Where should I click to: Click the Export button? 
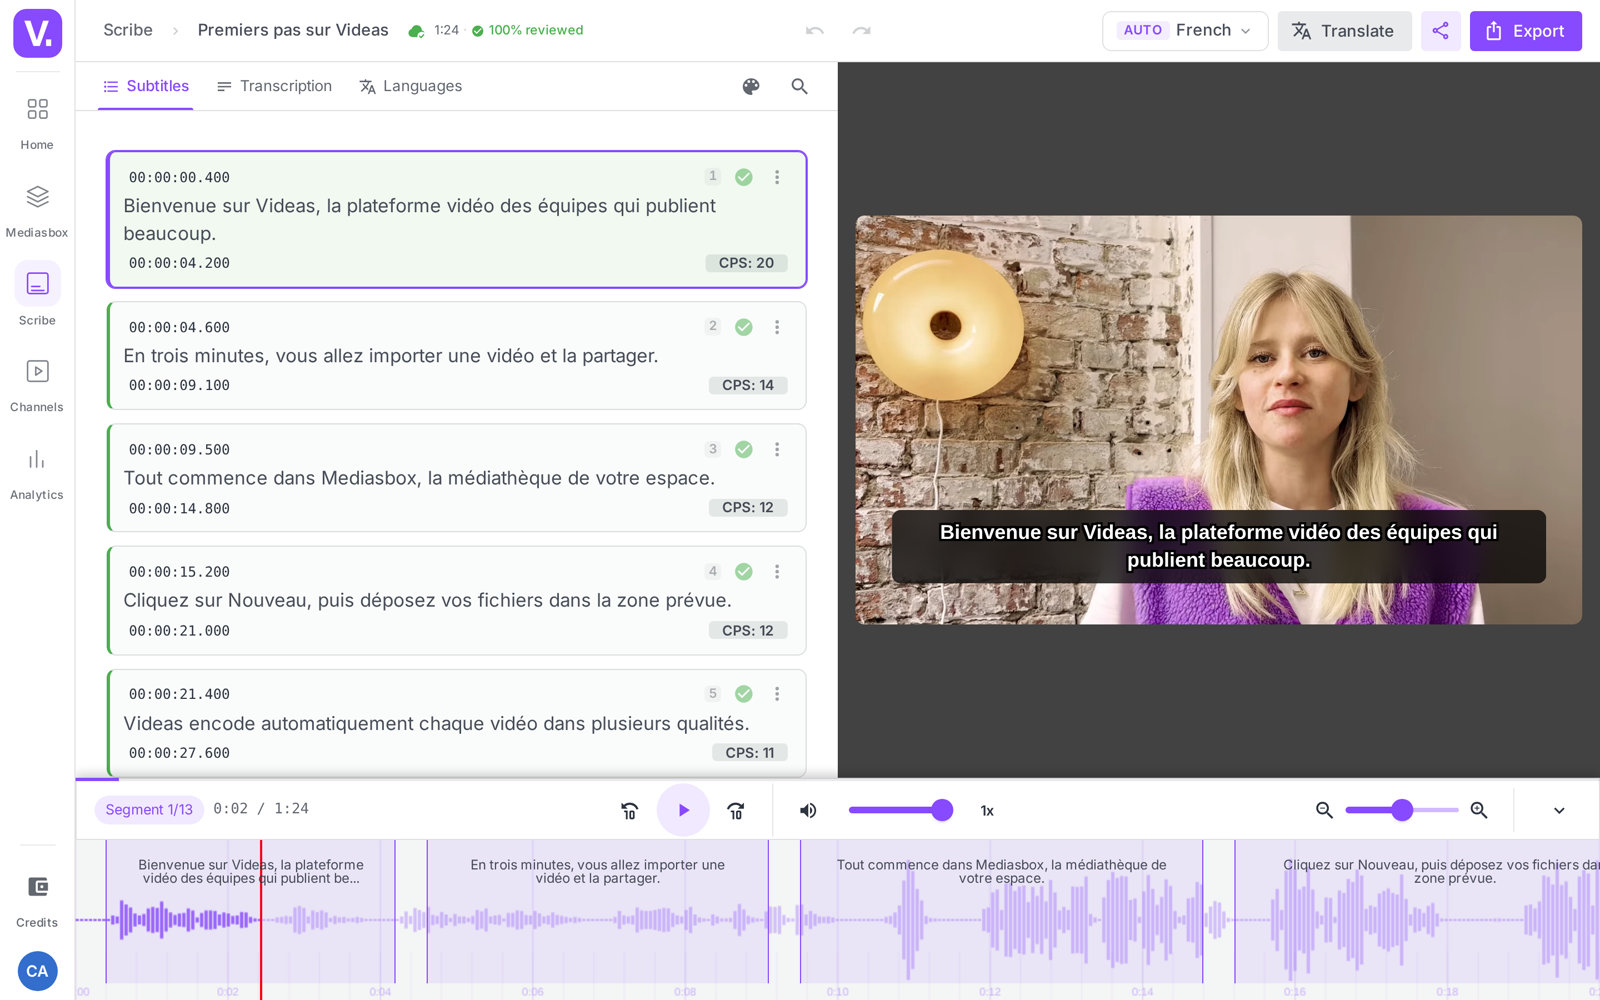(x=1525, y=31)
